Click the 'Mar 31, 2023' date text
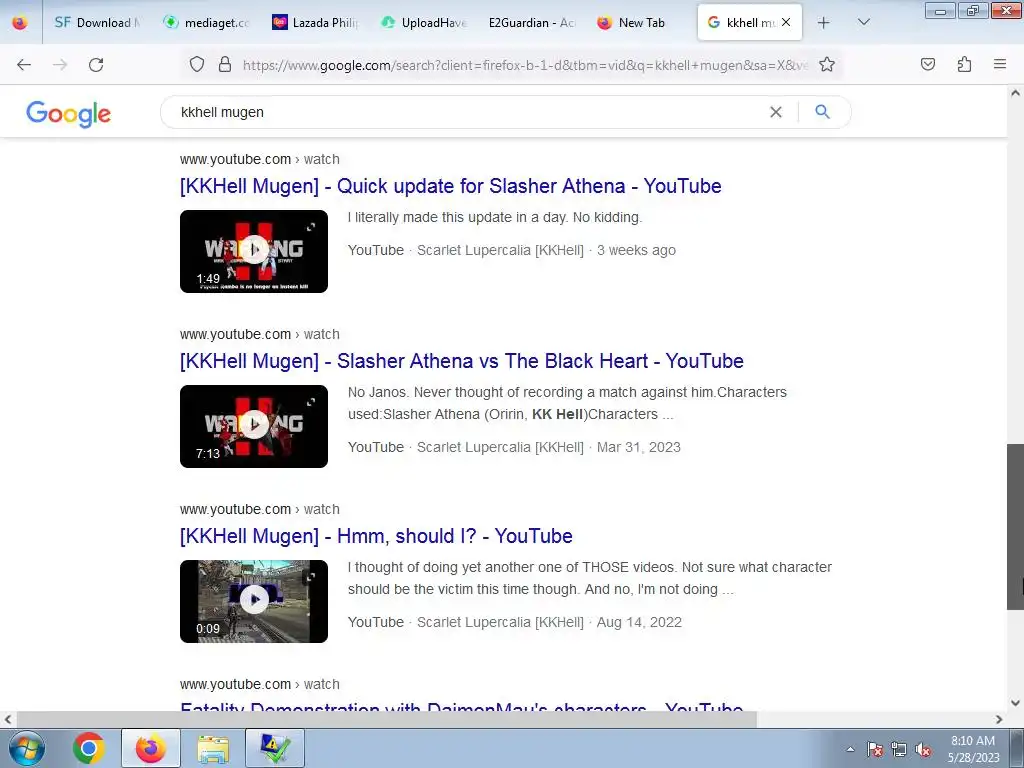Screen dimensions: 1024x768 639,447
